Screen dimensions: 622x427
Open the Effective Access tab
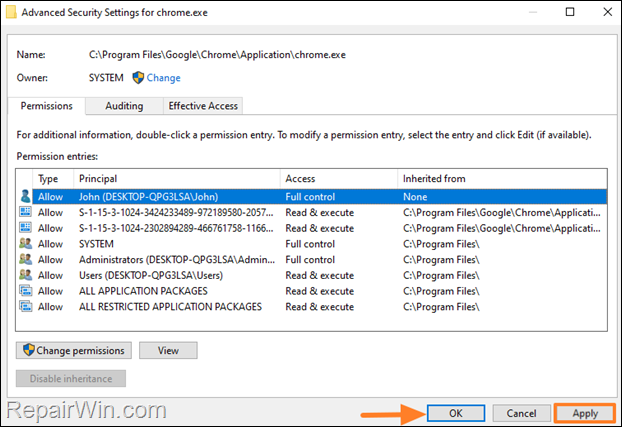[203, 106]
